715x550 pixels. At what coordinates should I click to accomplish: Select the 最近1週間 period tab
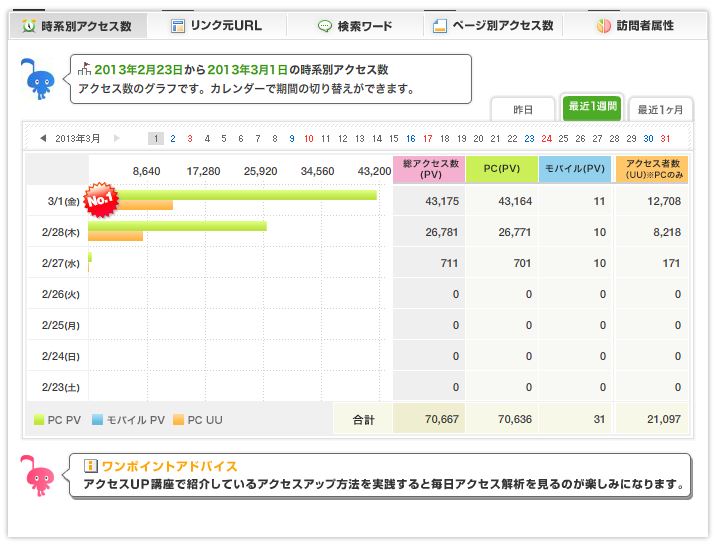coord(591,107)
